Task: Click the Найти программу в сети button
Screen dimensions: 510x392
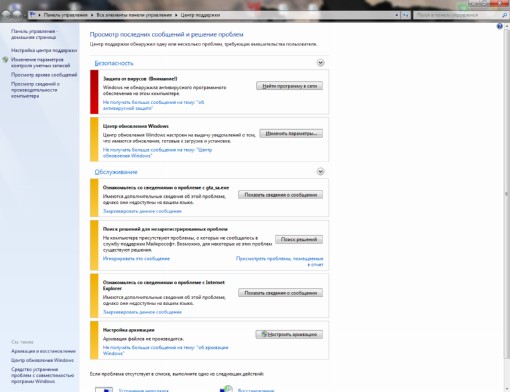Action: (x=289, y=86)
